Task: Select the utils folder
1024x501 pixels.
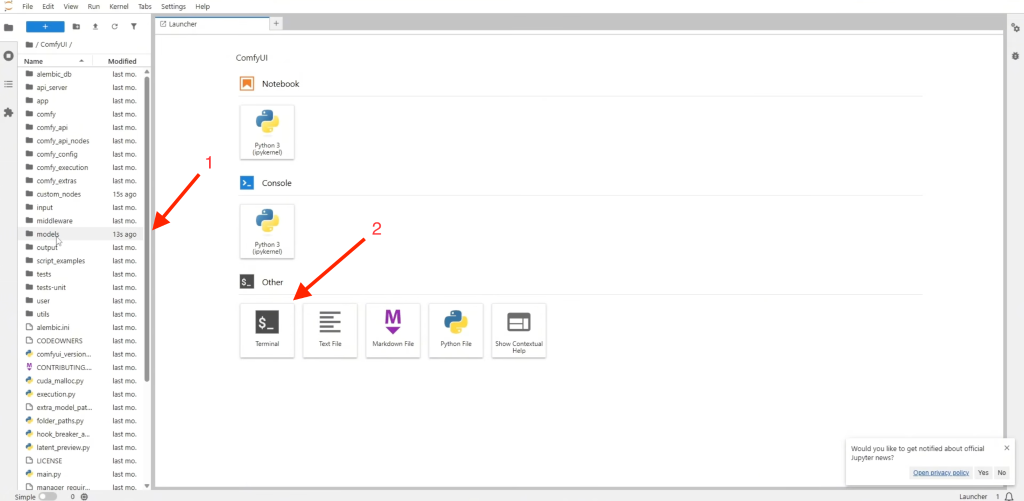Action: 81,314
